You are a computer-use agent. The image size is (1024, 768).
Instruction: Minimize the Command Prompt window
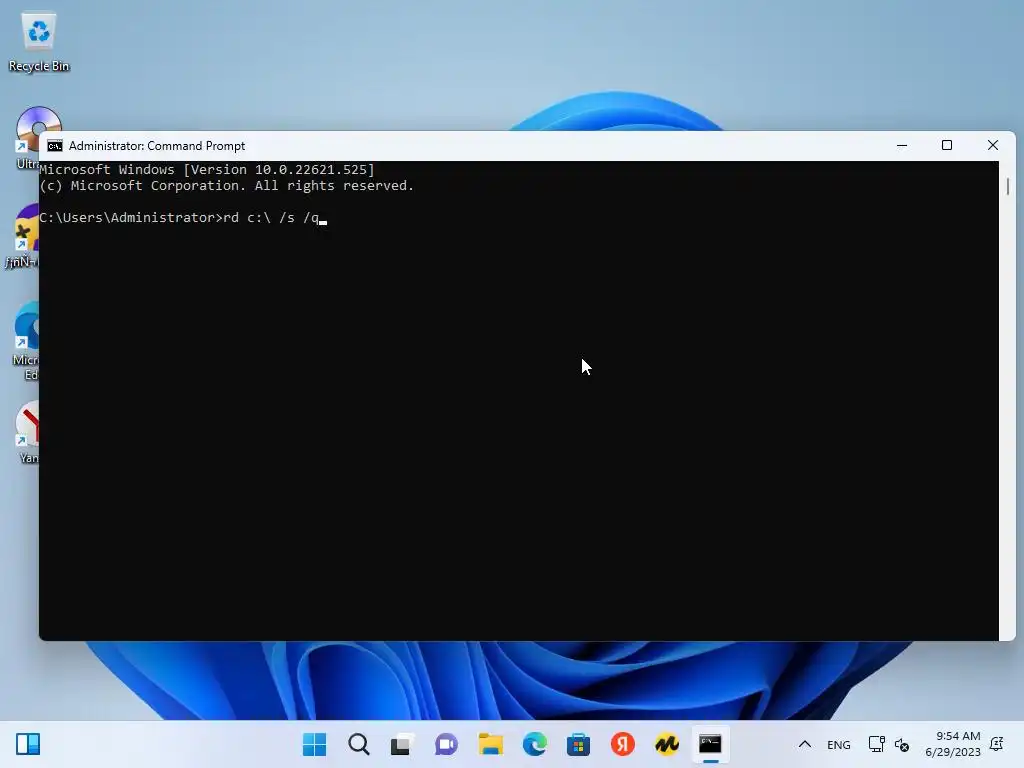pos(902,146)
